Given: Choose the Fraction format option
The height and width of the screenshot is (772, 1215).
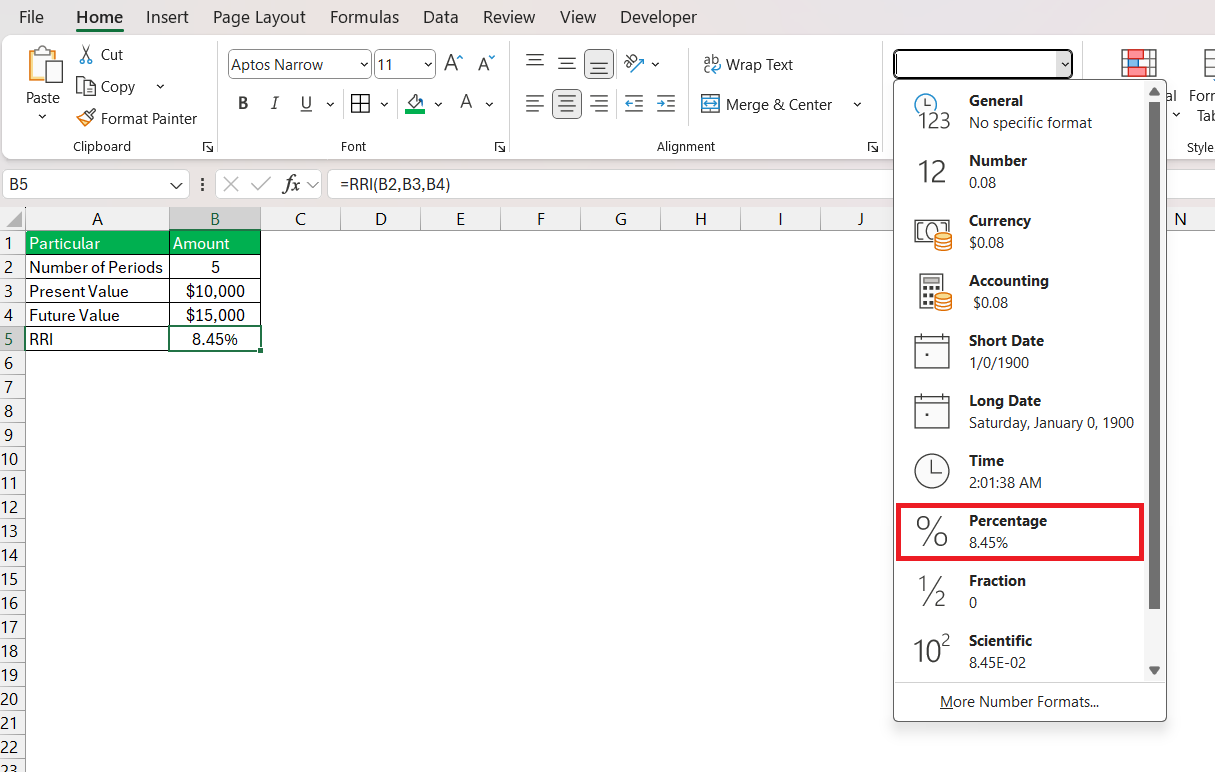Looking at the screenshot, I should coord(1020,592).
